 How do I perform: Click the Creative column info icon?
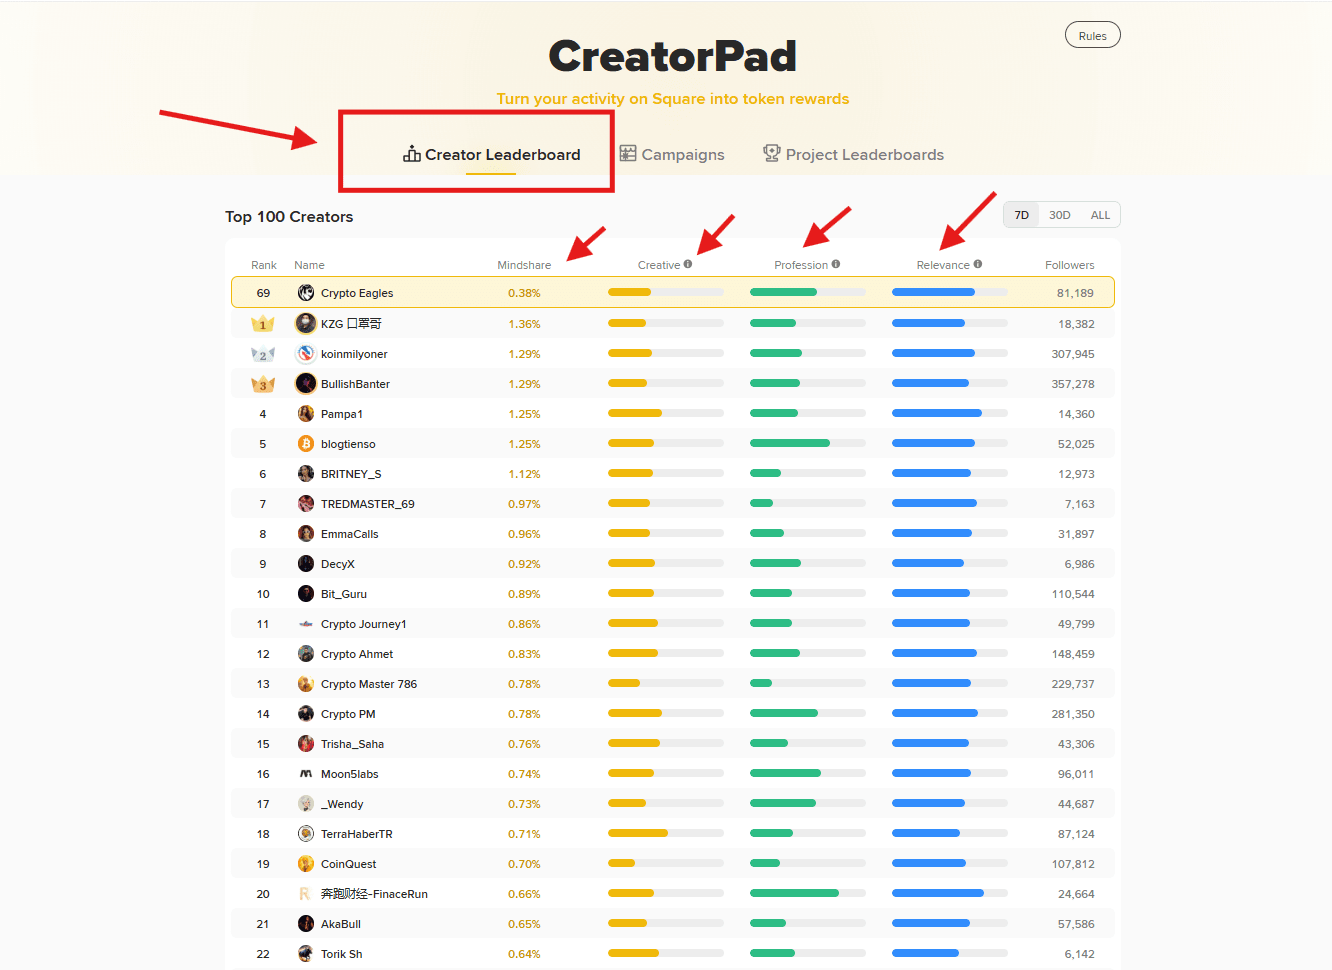click(688, 264)
